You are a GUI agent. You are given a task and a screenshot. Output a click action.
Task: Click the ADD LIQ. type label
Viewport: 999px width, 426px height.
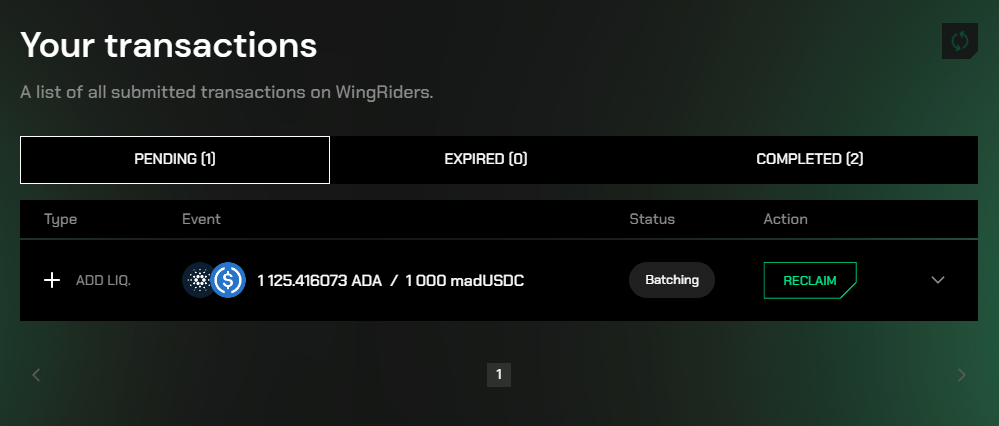pos(103,280)
